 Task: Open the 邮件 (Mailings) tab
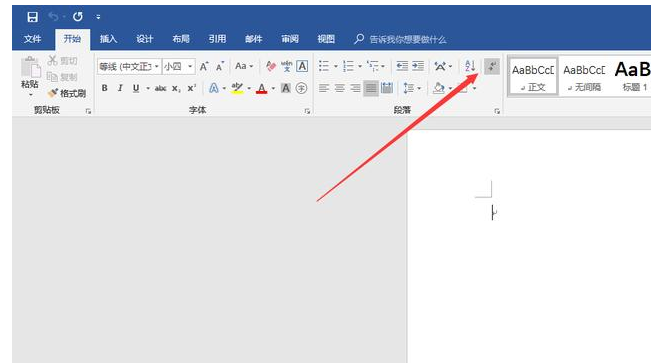coord(254,39)
